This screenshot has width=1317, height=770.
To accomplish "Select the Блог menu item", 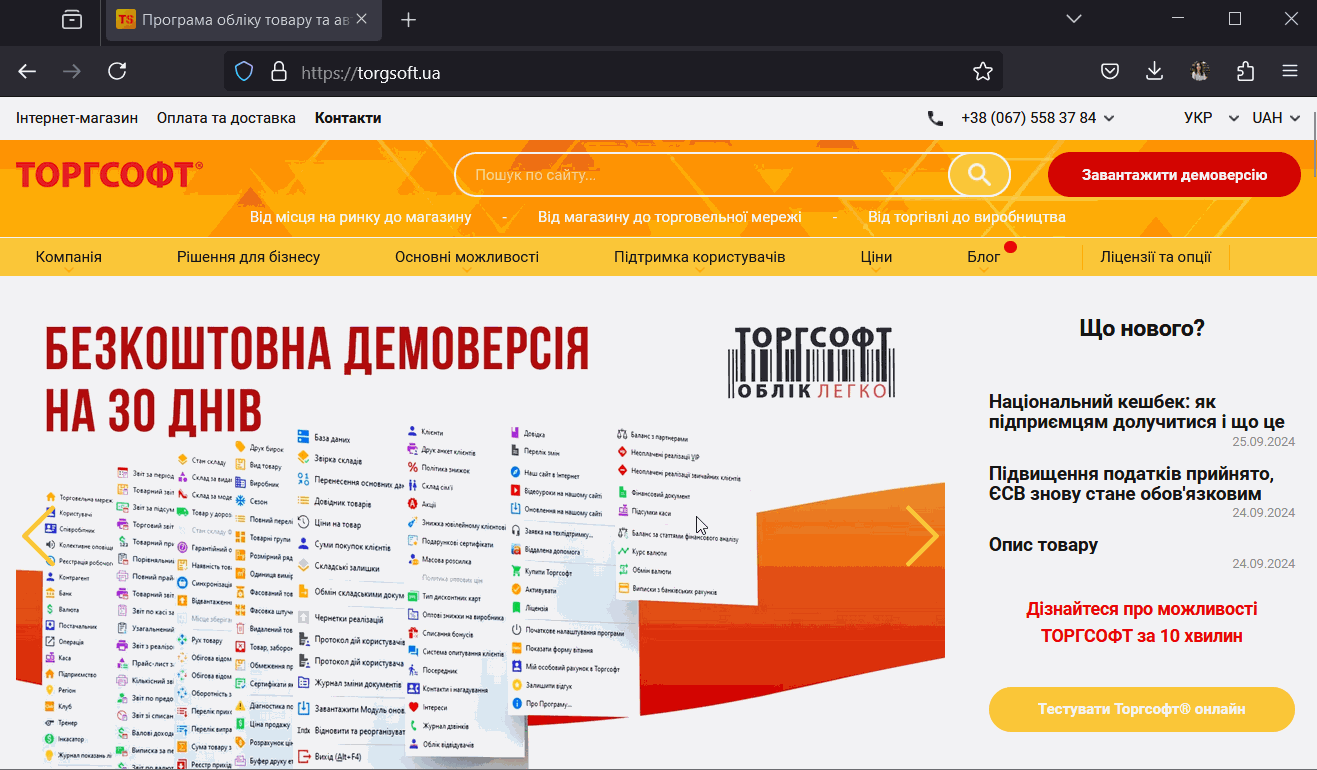I will tap(984, 256).
